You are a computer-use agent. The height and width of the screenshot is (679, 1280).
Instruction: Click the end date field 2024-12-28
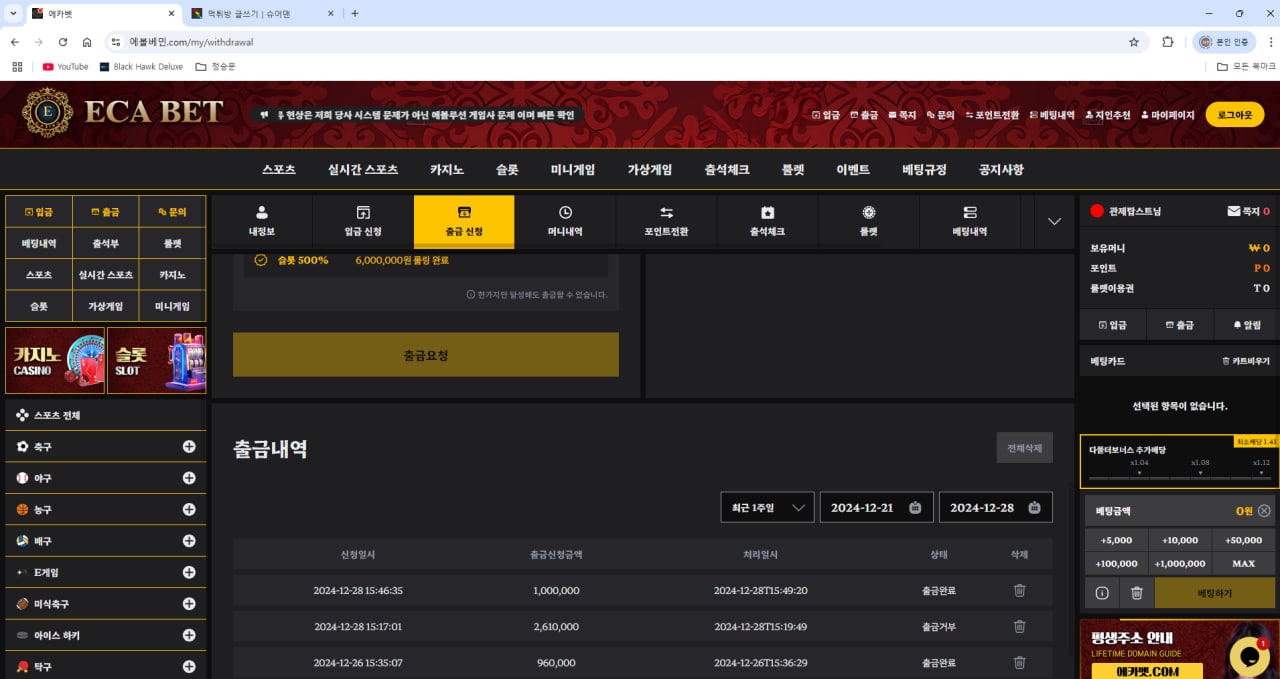click(982, 508)
